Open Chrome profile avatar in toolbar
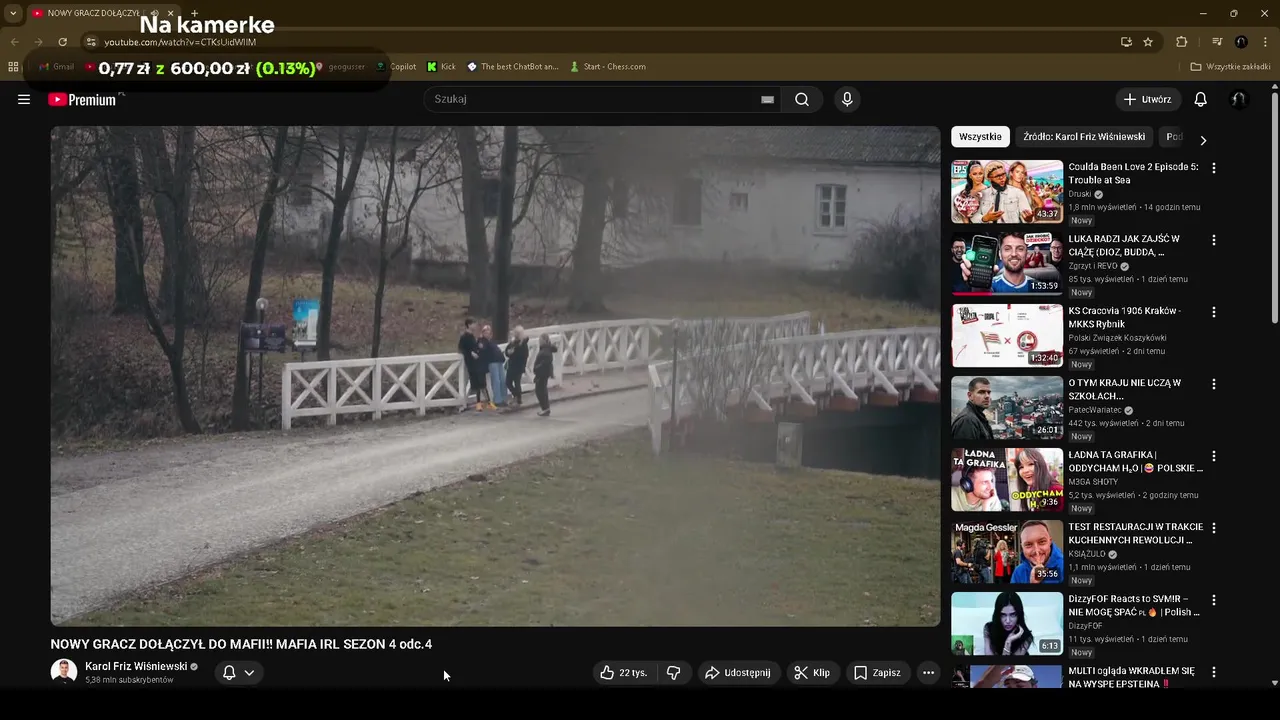 1241,42
